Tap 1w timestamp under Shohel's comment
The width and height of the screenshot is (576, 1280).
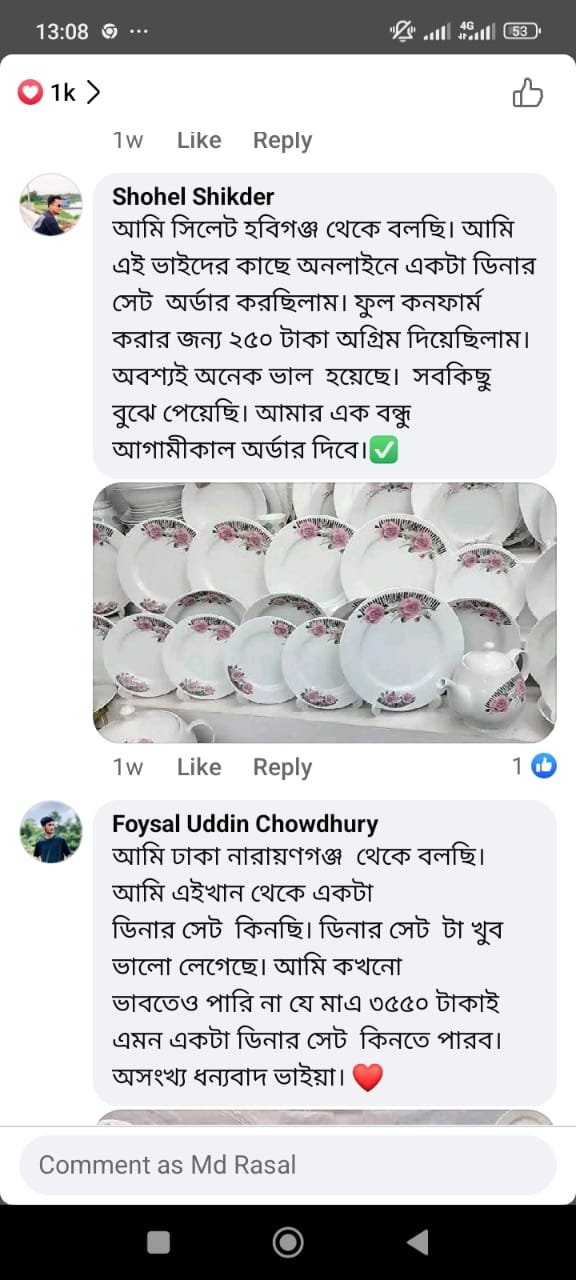click(126, 766)
